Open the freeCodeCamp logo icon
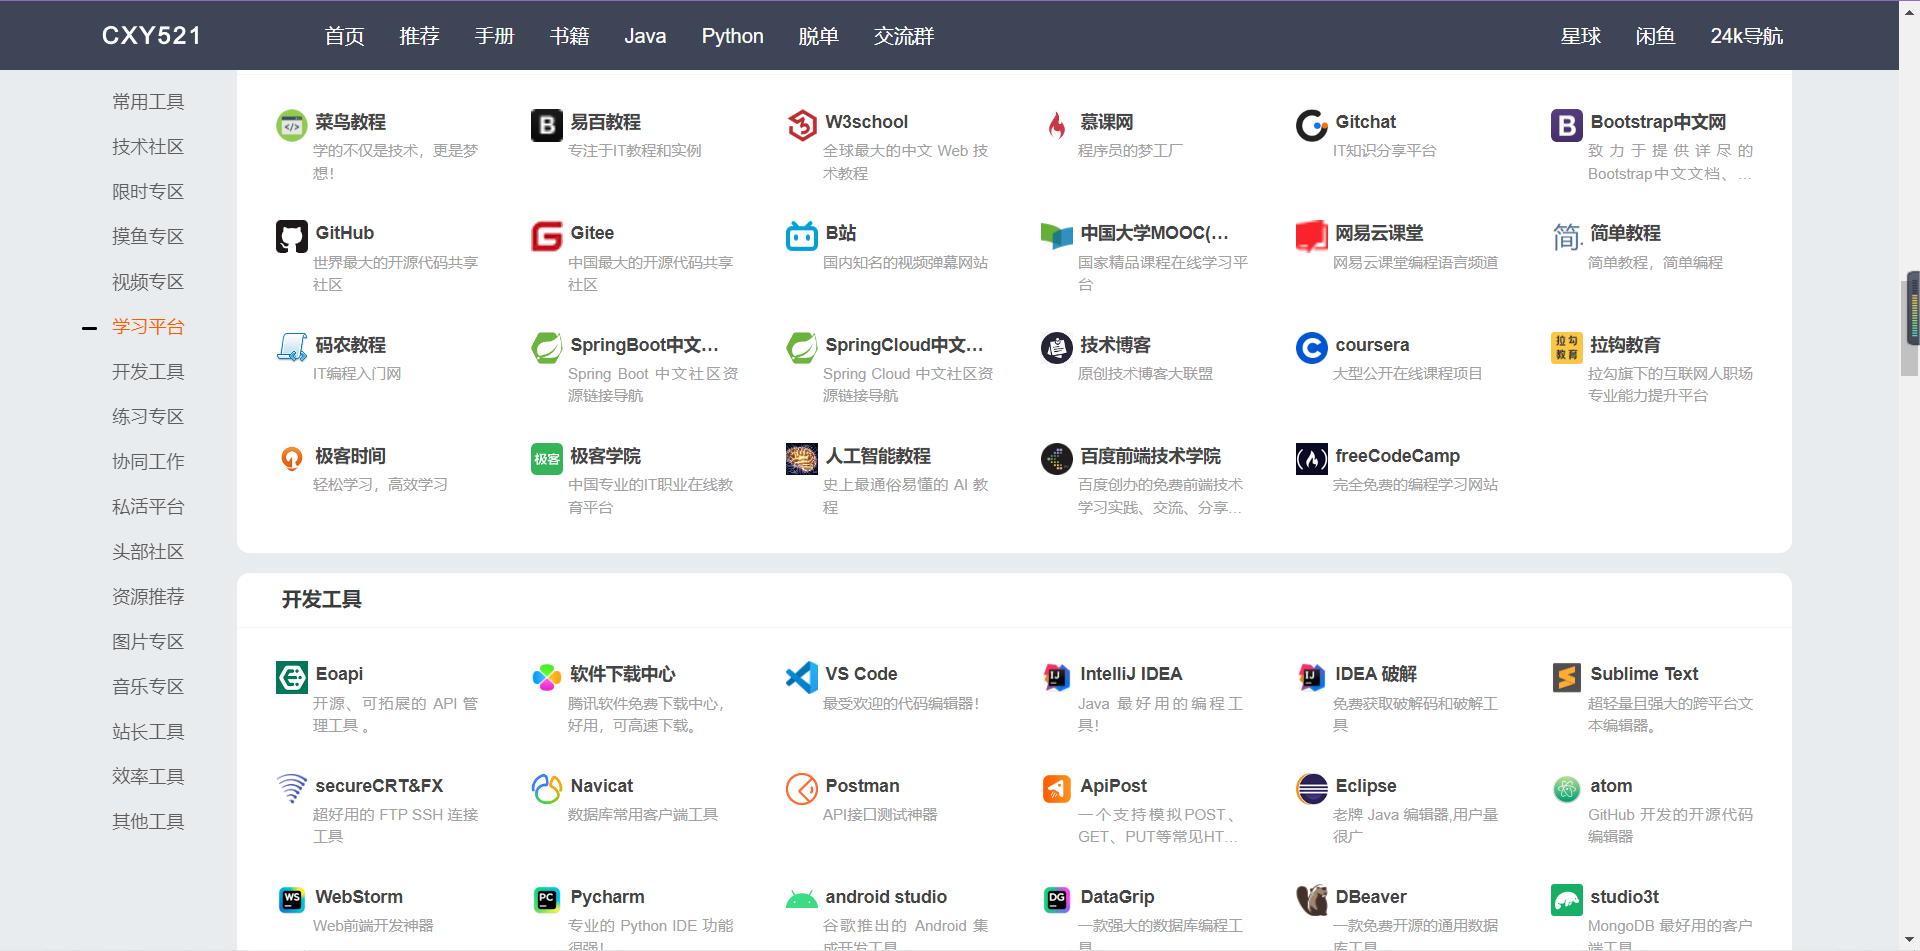 (x=1312, y=459)
